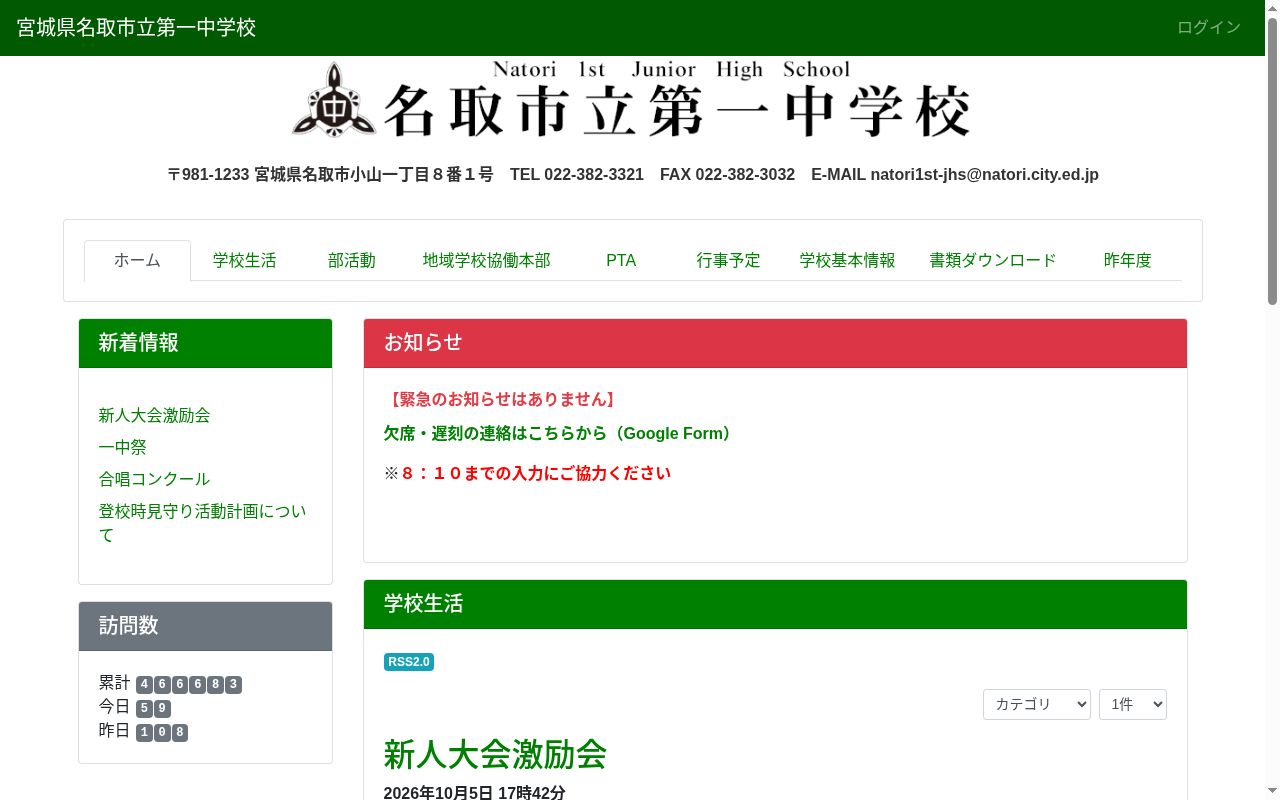Open the 書類ダウンロード tab
Image resolution: width=1280 pixels, height=800 pixels.
[x=993, y=260]
